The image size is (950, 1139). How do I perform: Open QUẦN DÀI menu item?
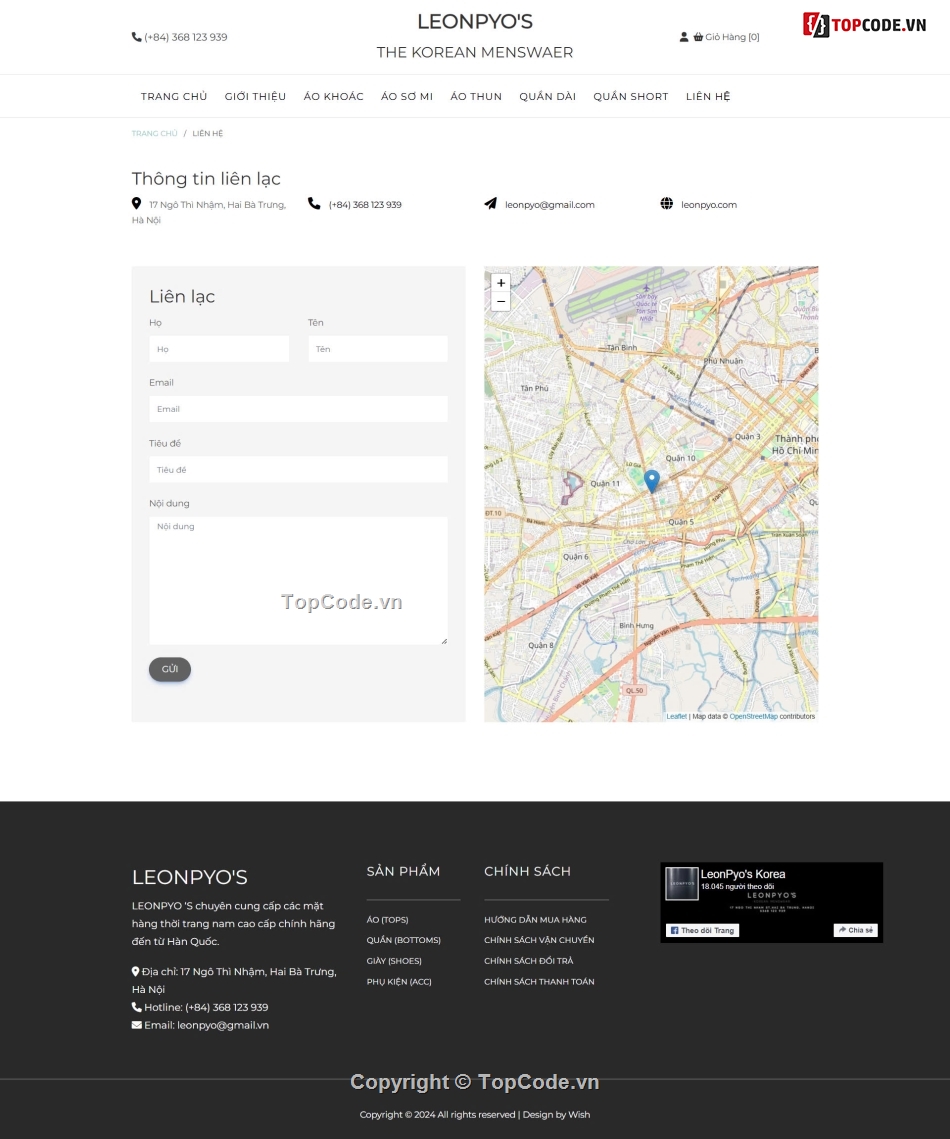[x=548, y=96]
